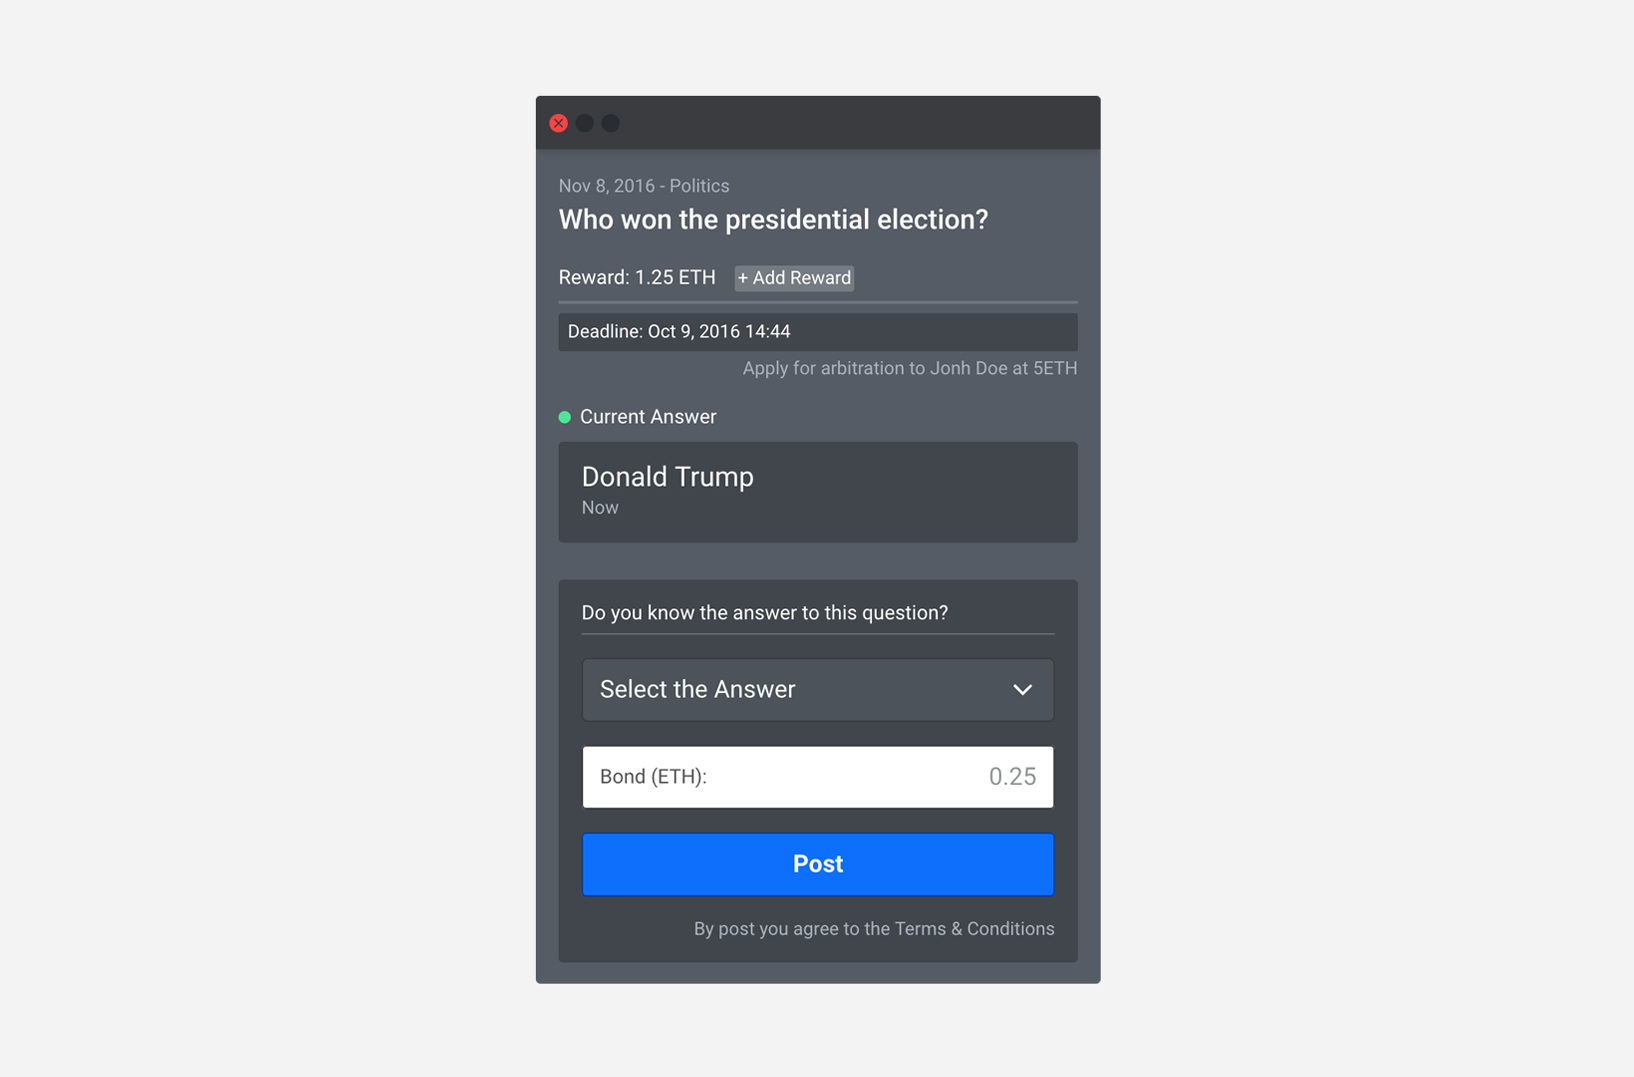Expand the Select the Answer chevron
The width and height of the screenshot is (1634, 1077).
pyautogui.click(x=1022, y=690)
